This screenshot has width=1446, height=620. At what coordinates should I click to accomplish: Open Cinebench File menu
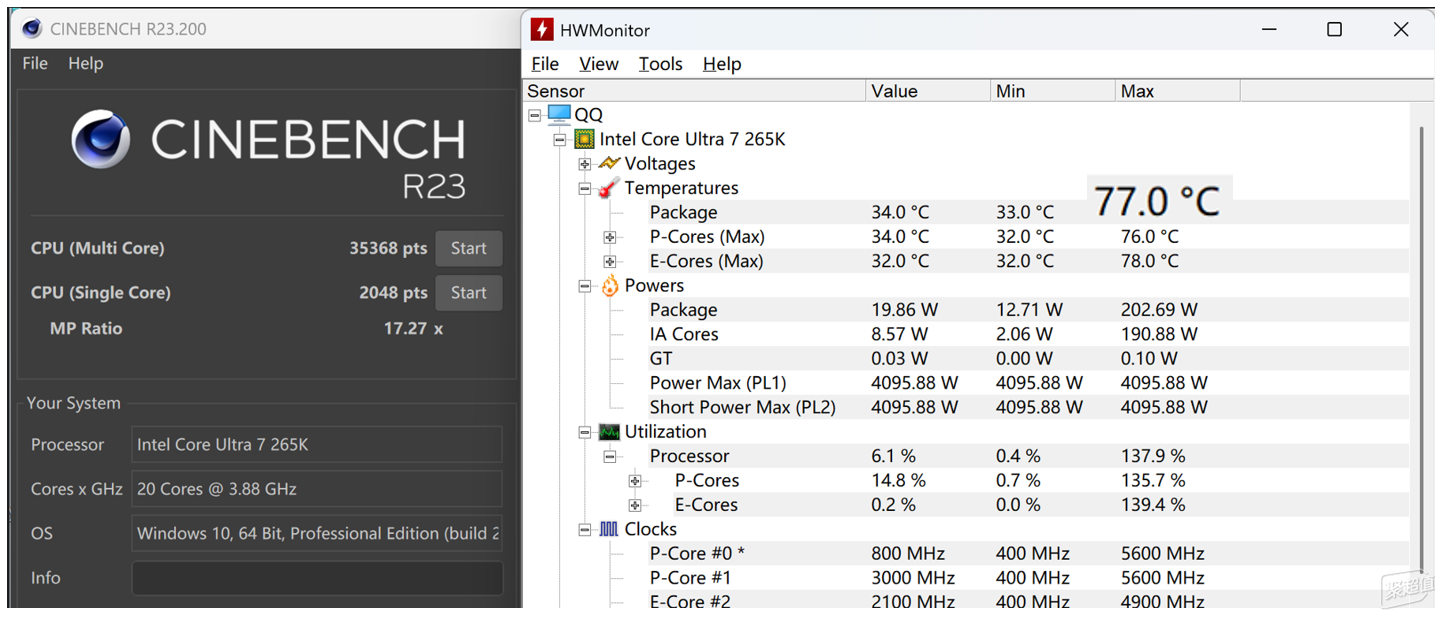coord(35,63)
